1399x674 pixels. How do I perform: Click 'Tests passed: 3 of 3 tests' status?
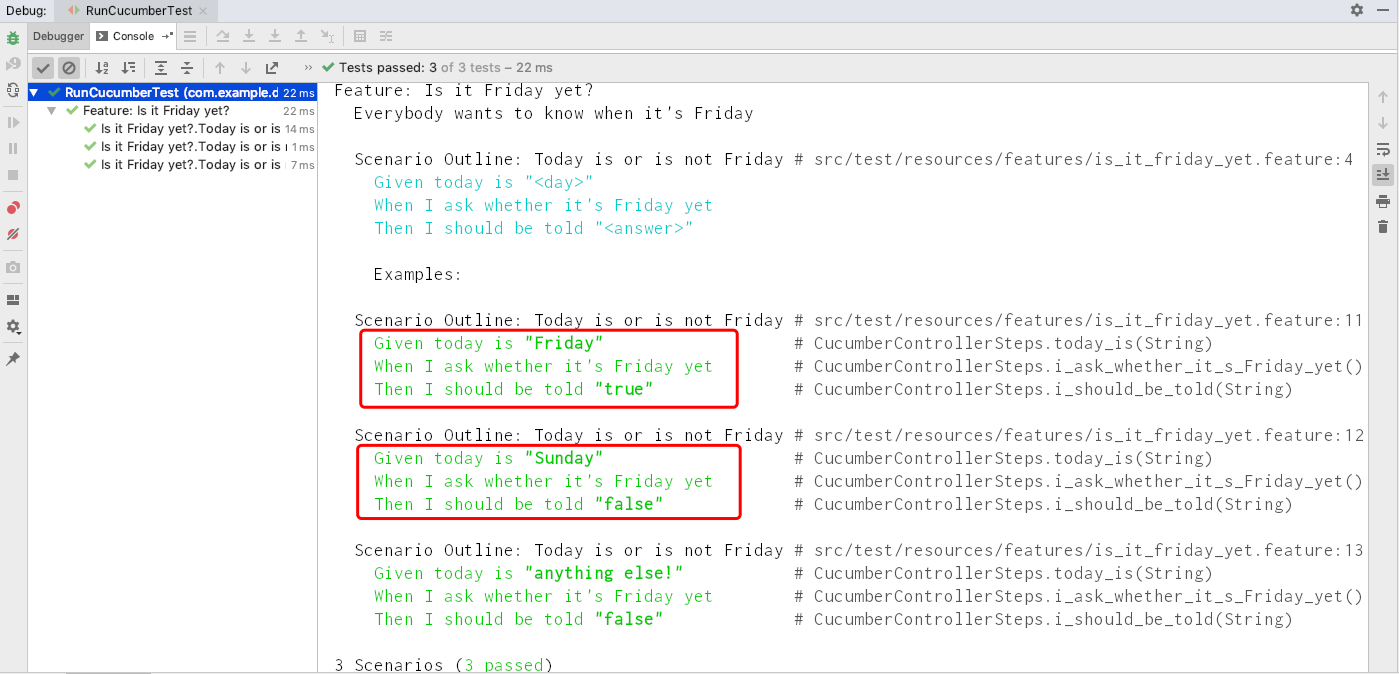pos(438,68)
